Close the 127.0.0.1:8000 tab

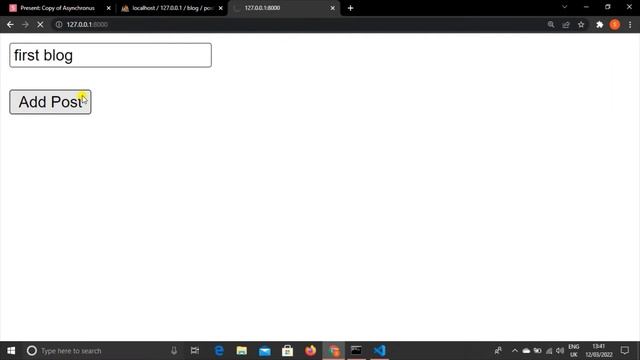(333, 8)
